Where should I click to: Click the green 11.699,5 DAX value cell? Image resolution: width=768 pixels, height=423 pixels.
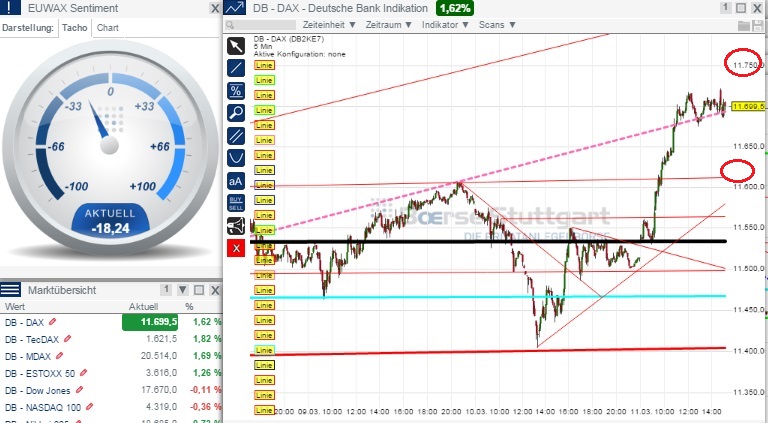tap(150, 322)
